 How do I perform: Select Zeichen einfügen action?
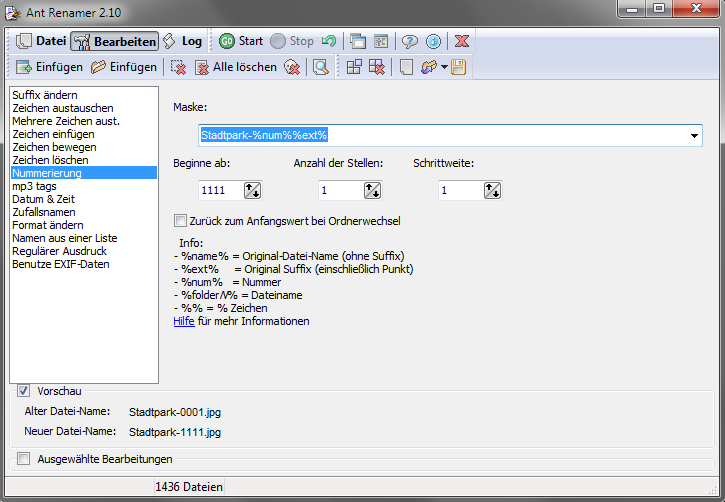84,134
